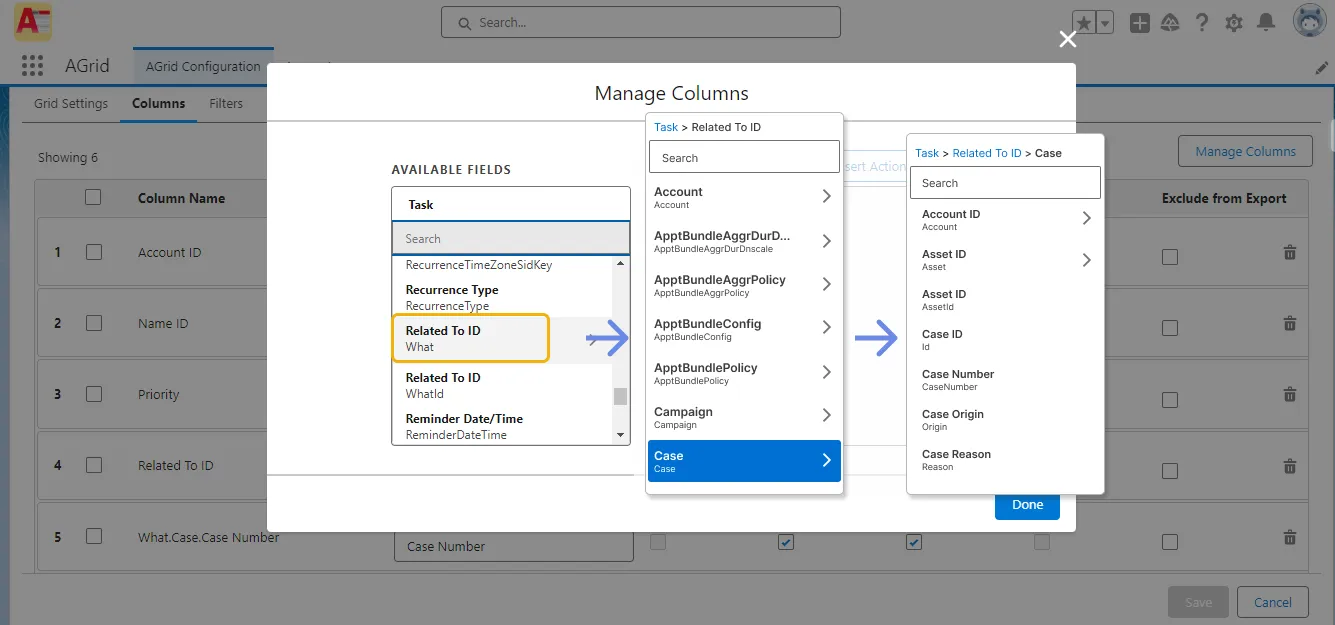Expand the Campaign chevron
The height and width of the screenshot is (625, 1335).
(x=827, y=416)
